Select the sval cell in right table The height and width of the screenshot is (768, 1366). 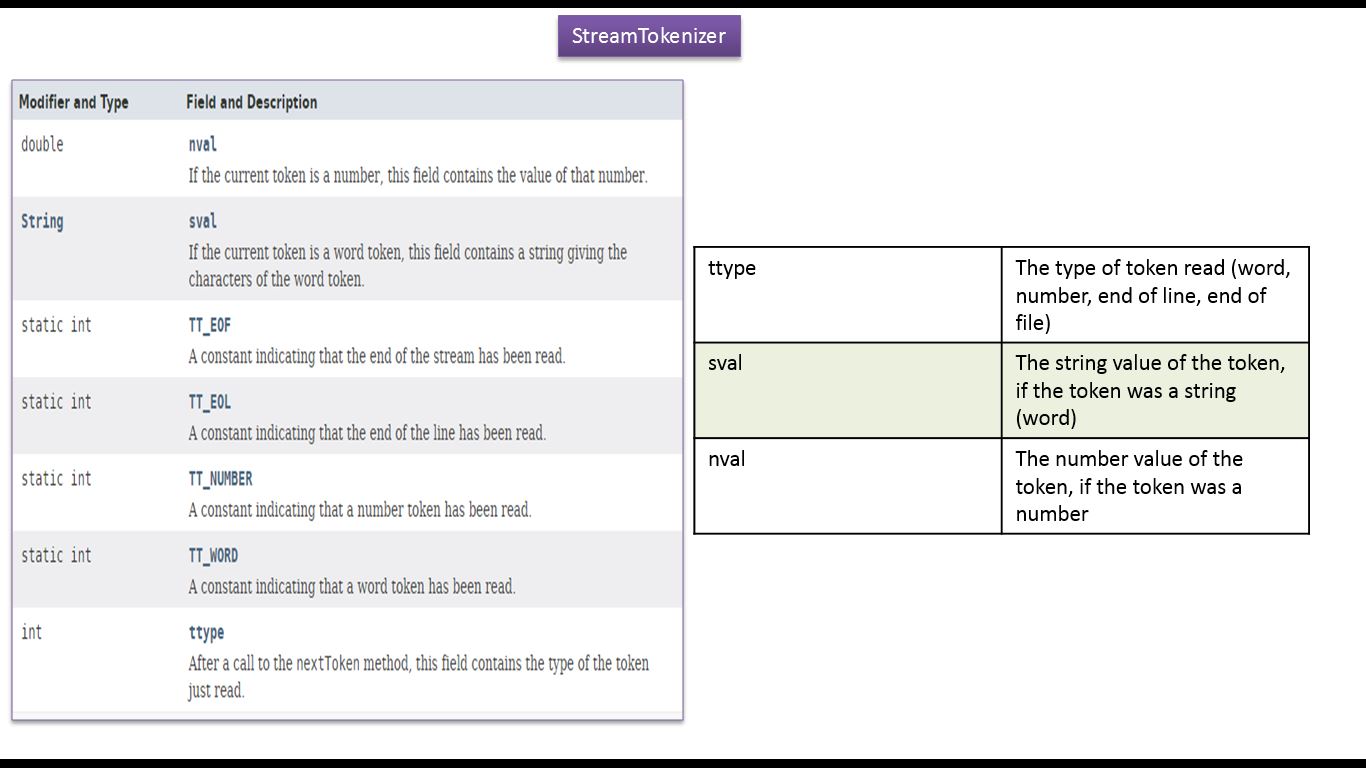tap(847, 390)
